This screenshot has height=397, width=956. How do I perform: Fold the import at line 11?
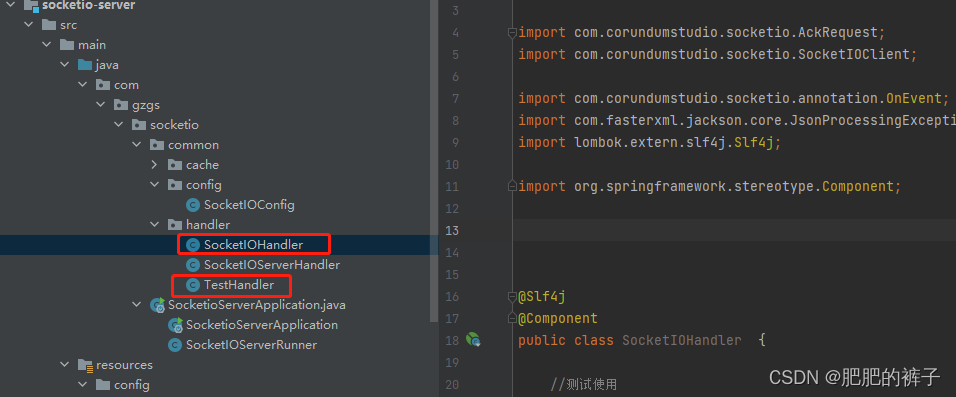coord(512,187)
